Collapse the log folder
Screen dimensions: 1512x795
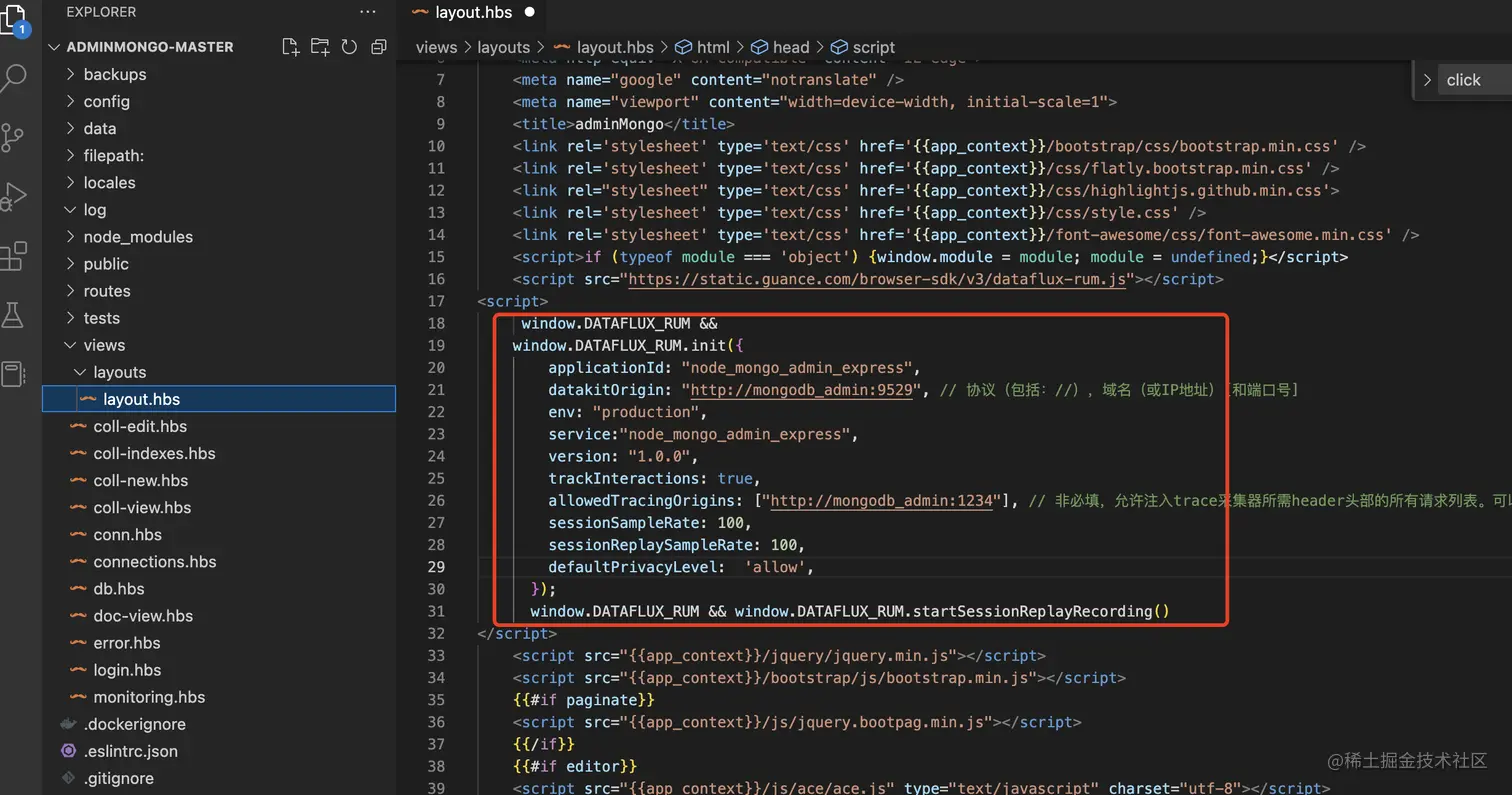coord(219,209)
